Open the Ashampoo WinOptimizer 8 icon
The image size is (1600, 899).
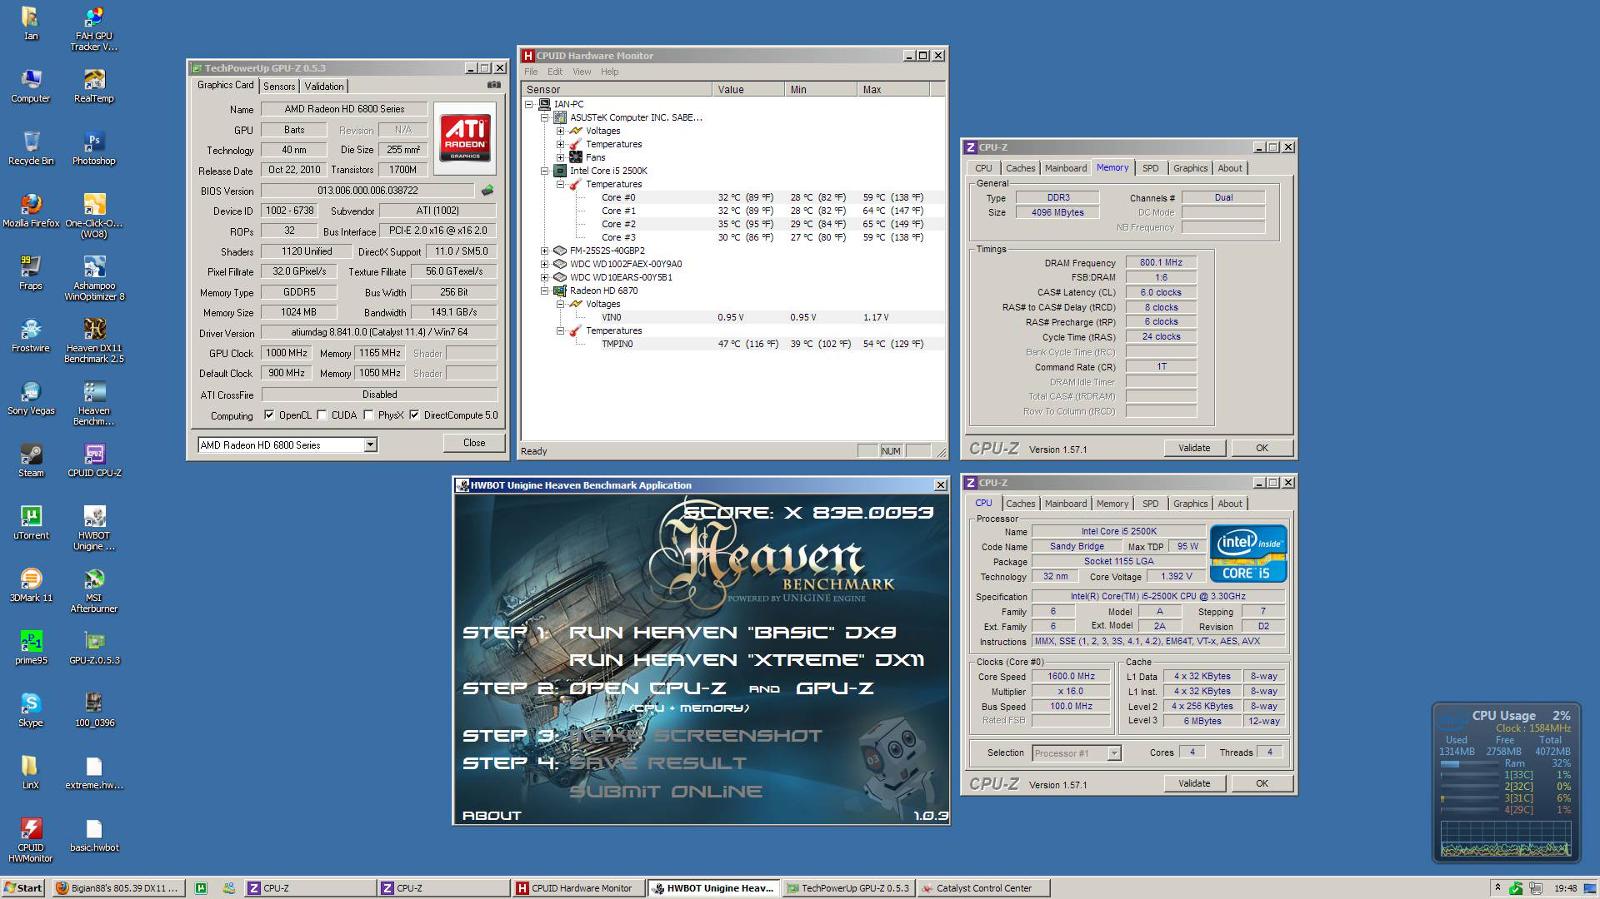[94, 278]
